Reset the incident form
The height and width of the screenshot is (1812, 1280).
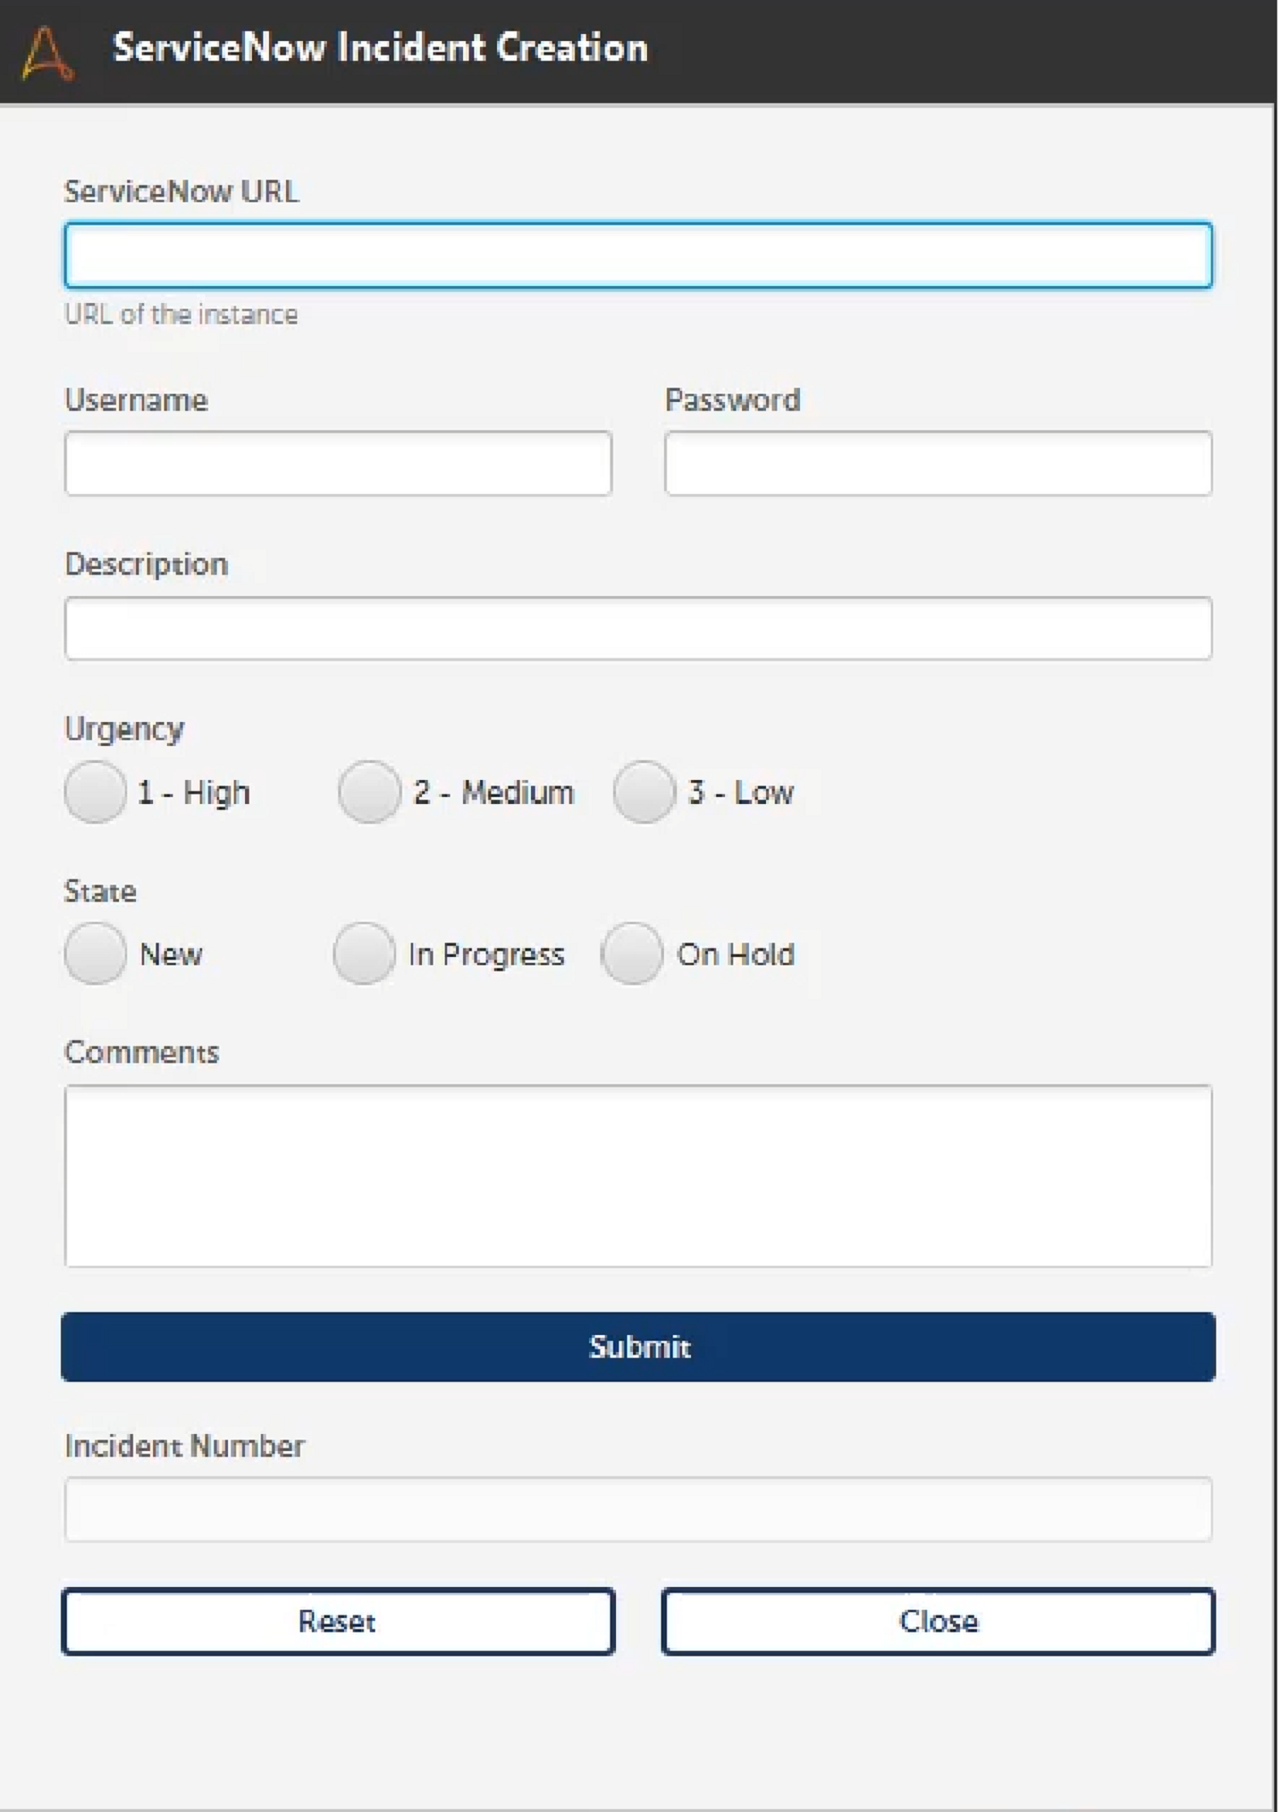(338, 1621)
